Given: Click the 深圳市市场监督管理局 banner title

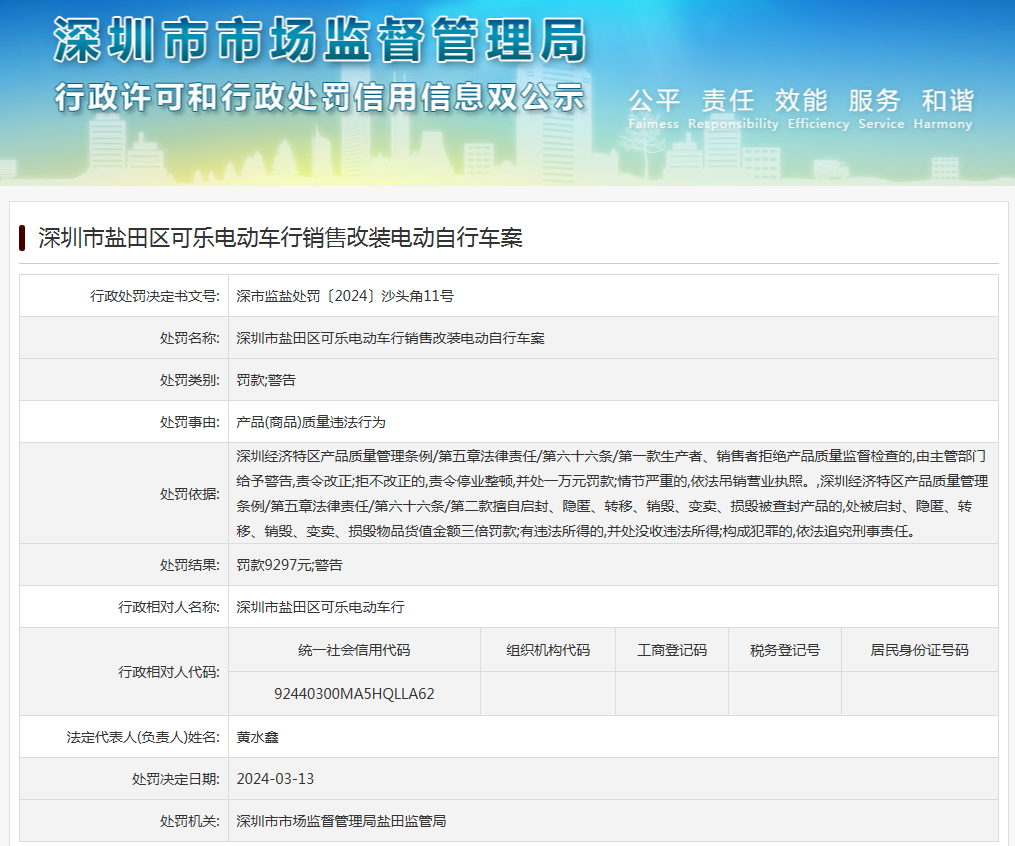Looking at the screenshot, I should [x=320, y=40].
